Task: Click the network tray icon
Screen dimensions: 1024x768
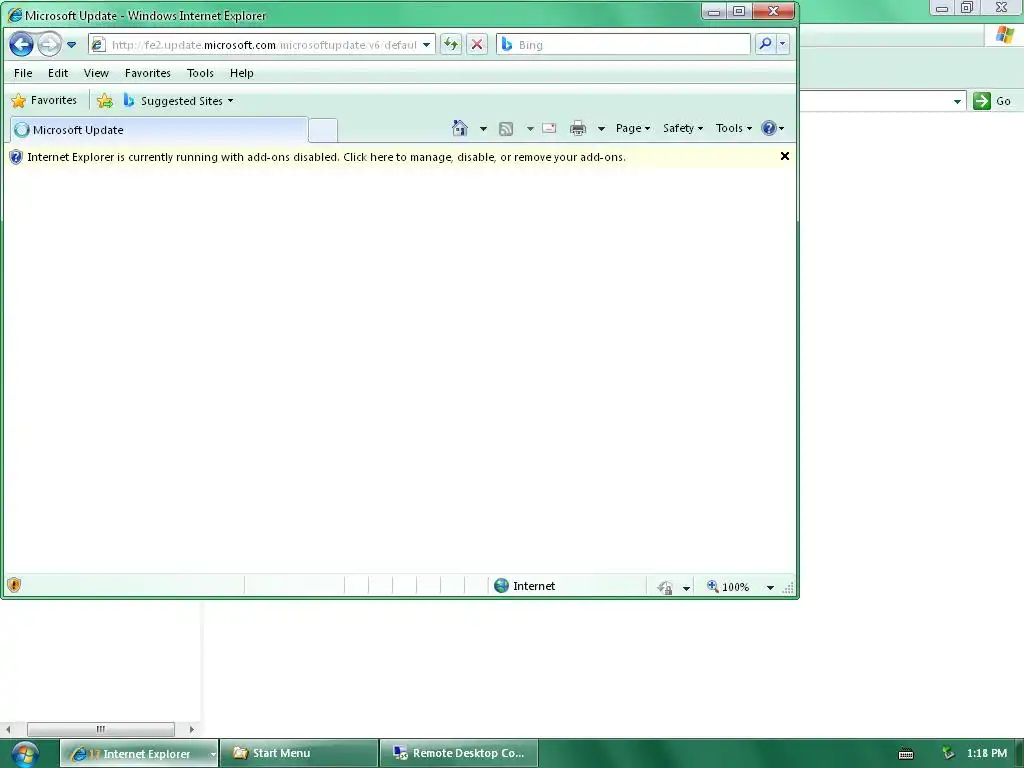Action: point(948,754)
